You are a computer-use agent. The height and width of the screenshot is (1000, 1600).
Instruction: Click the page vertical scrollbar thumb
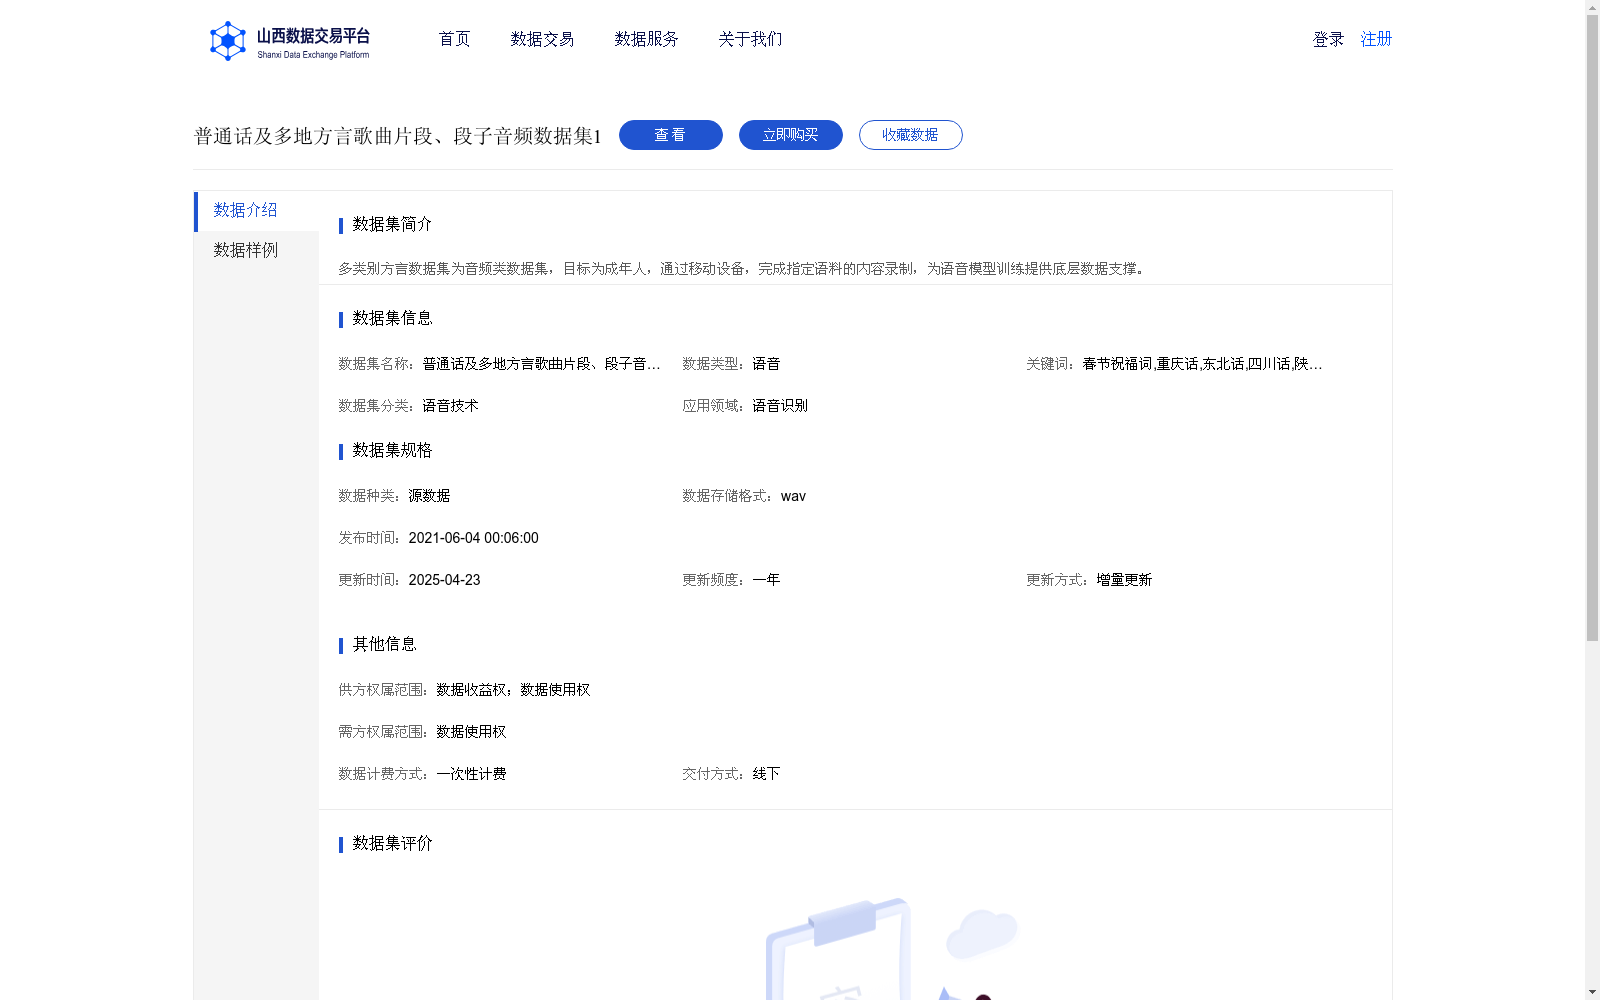[1592, 328]
